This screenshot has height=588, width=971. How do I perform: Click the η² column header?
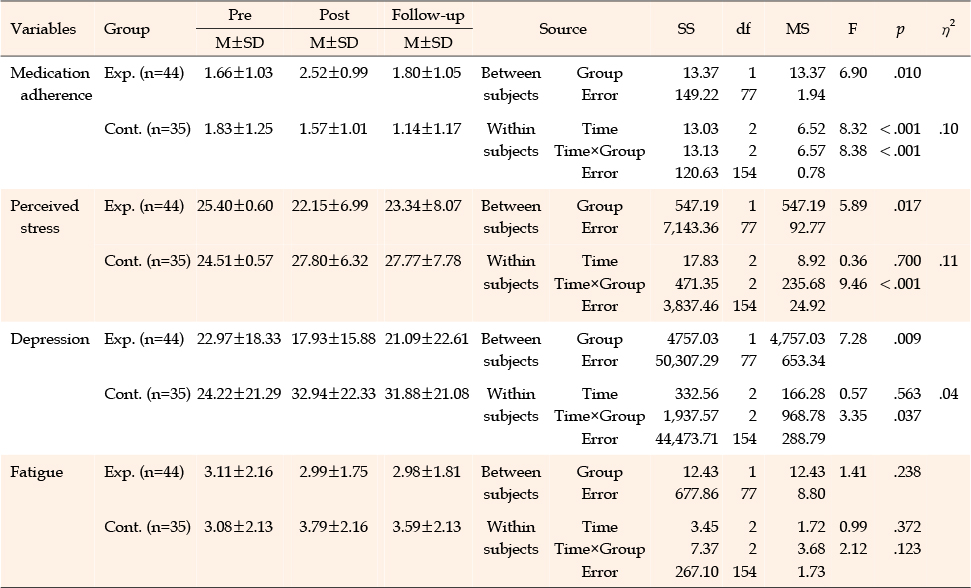(x=947, y=28)
